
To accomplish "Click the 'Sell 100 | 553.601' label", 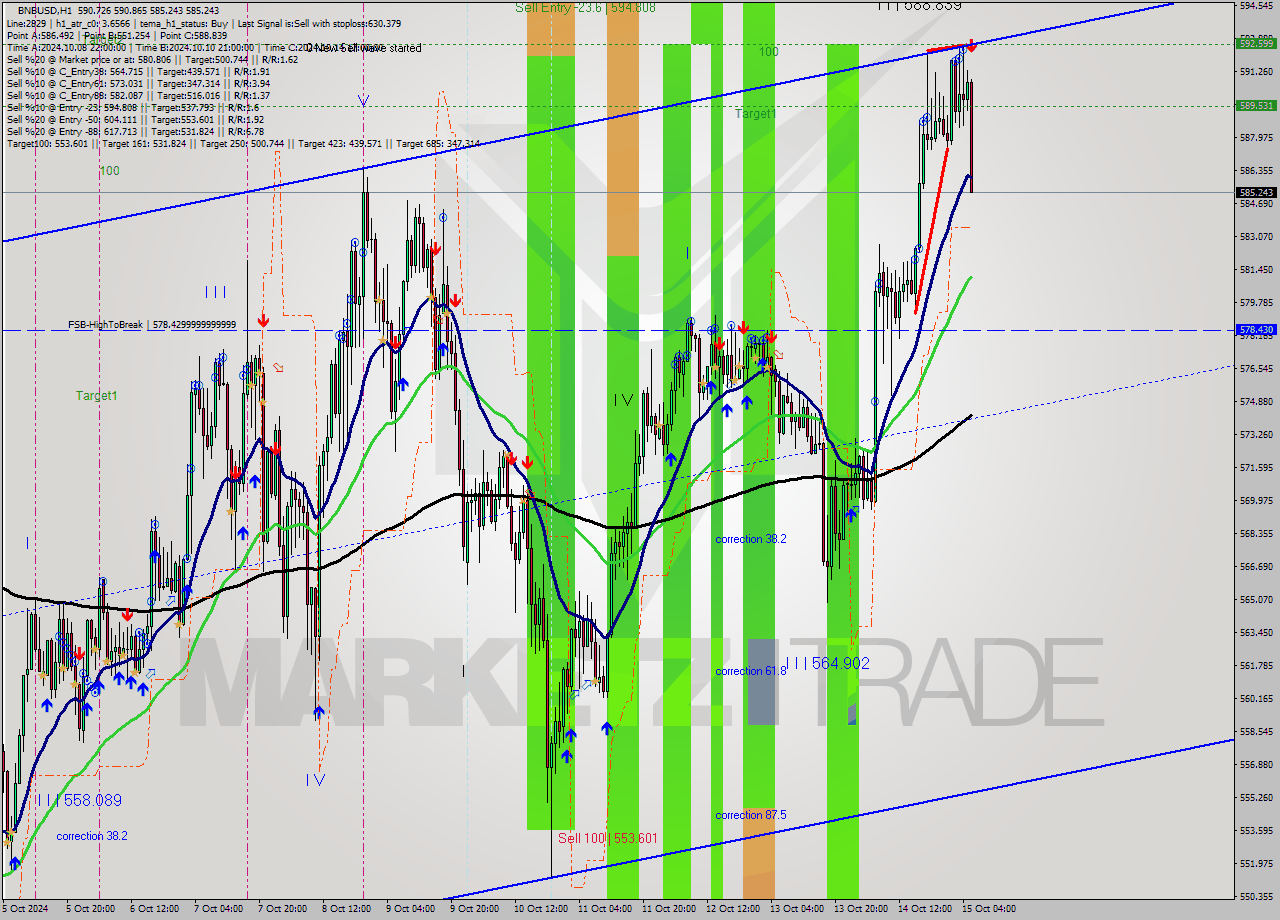I will (x=607, y=838).
